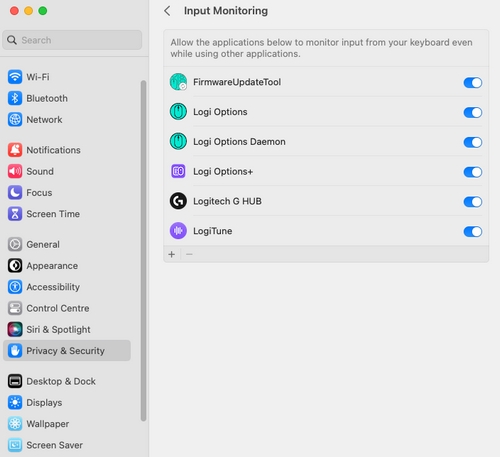The image size is (500, 457).
Task: Remove application with minus button
Action: click(189, 254)
